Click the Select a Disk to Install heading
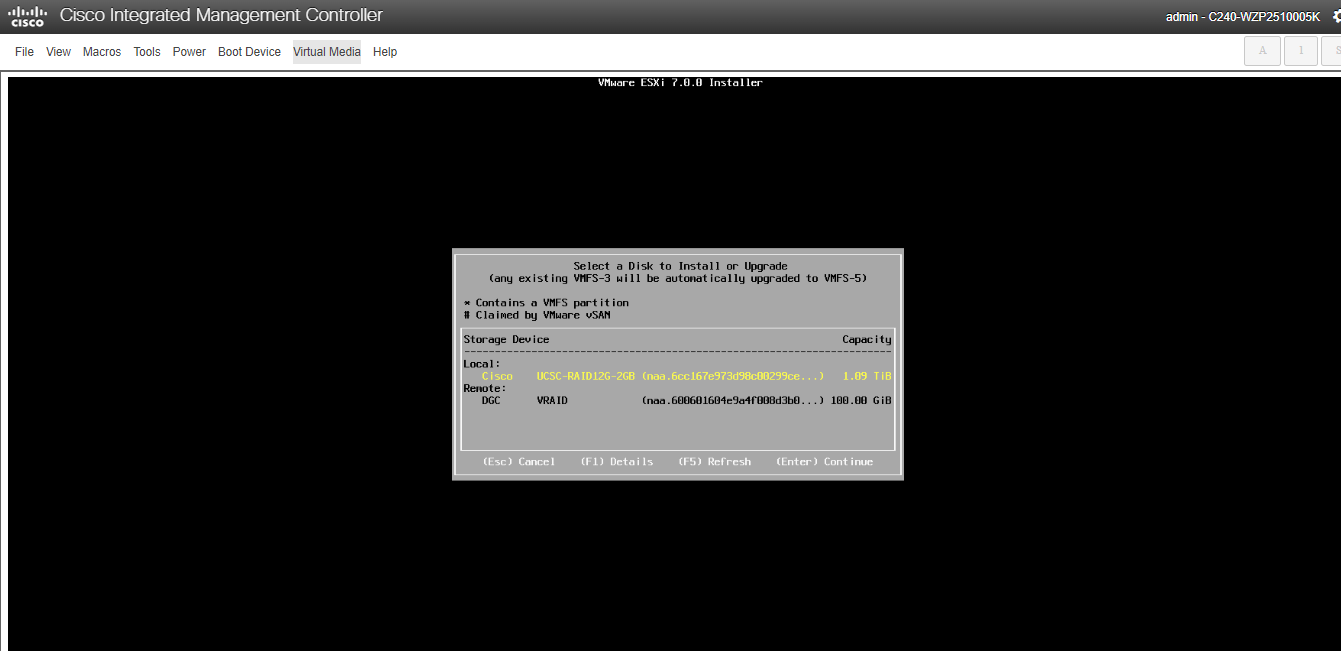Screen dimensions: 1341x651 [x=680, y=266]
